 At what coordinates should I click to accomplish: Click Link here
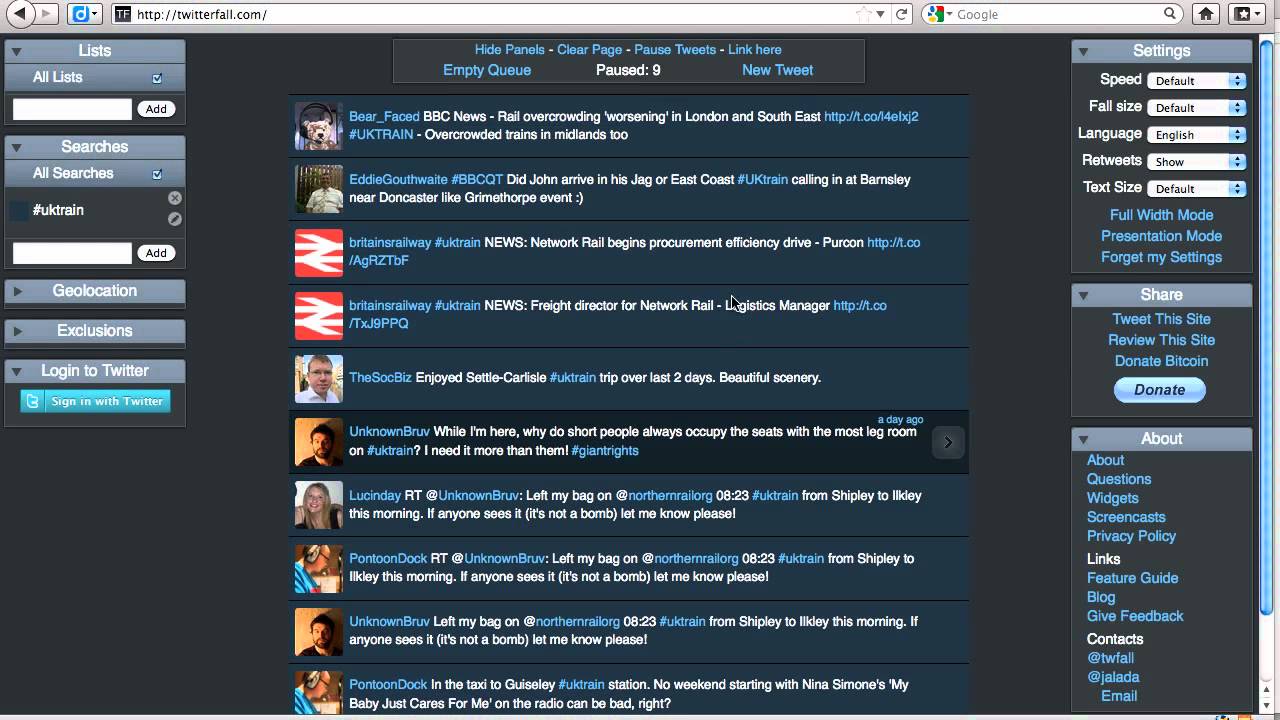(x=755, y=49)
